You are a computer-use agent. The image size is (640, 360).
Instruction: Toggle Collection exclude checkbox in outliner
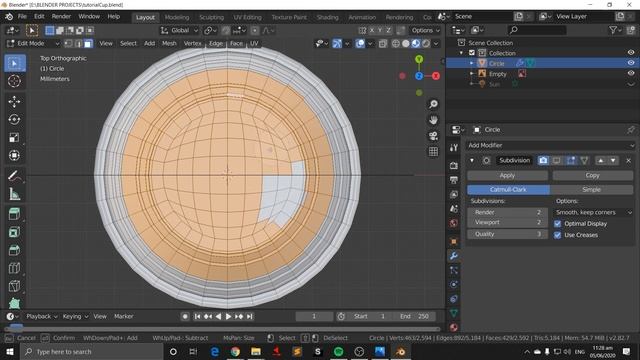click(x=472, y=53)
